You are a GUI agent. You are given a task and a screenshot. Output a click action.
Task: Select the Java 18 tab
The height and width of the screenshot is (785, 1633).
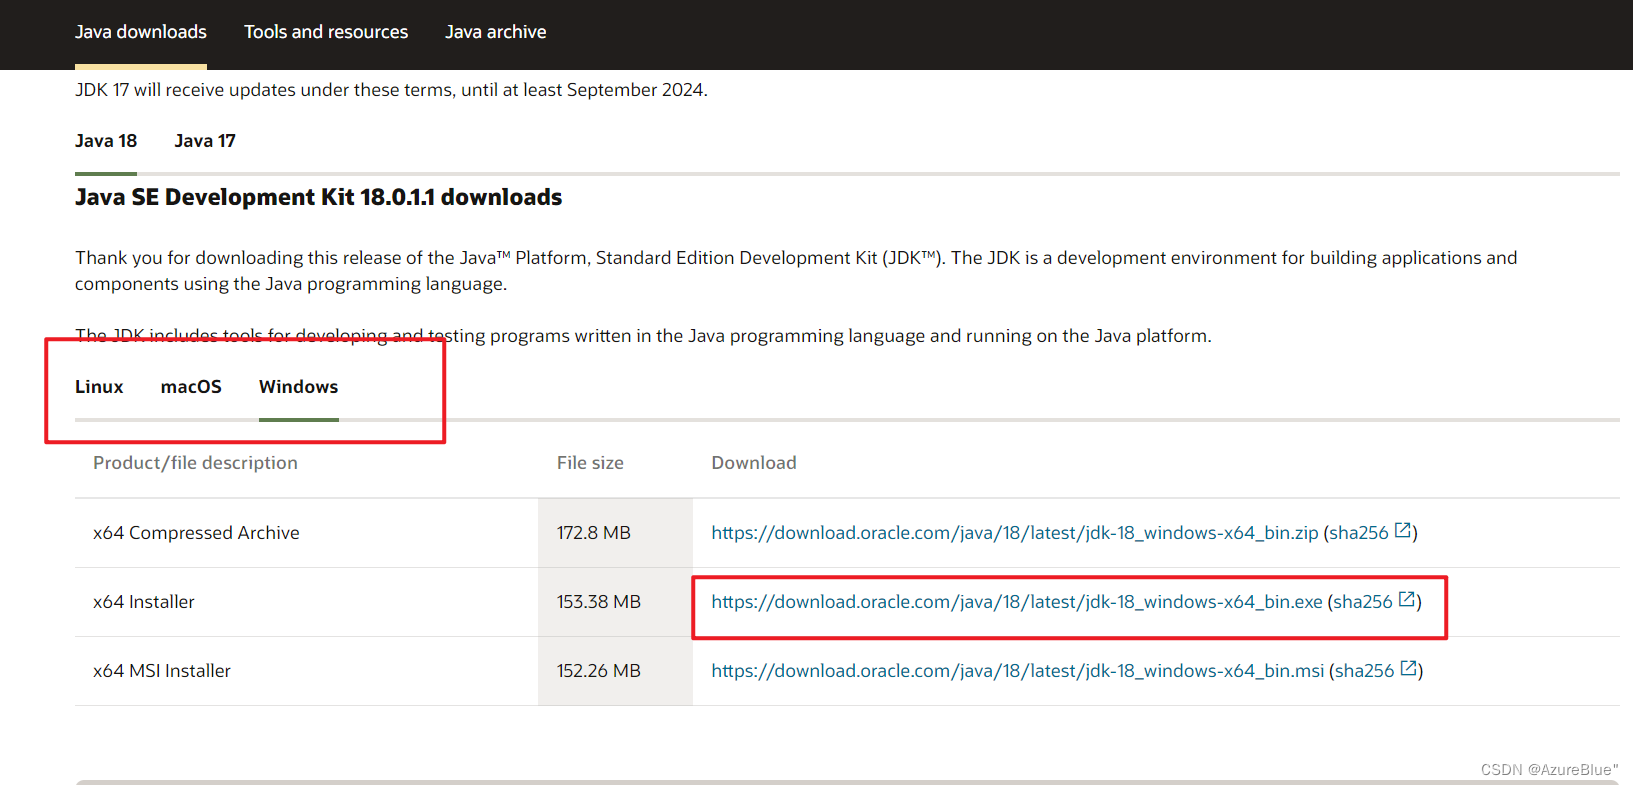point(106,141)
